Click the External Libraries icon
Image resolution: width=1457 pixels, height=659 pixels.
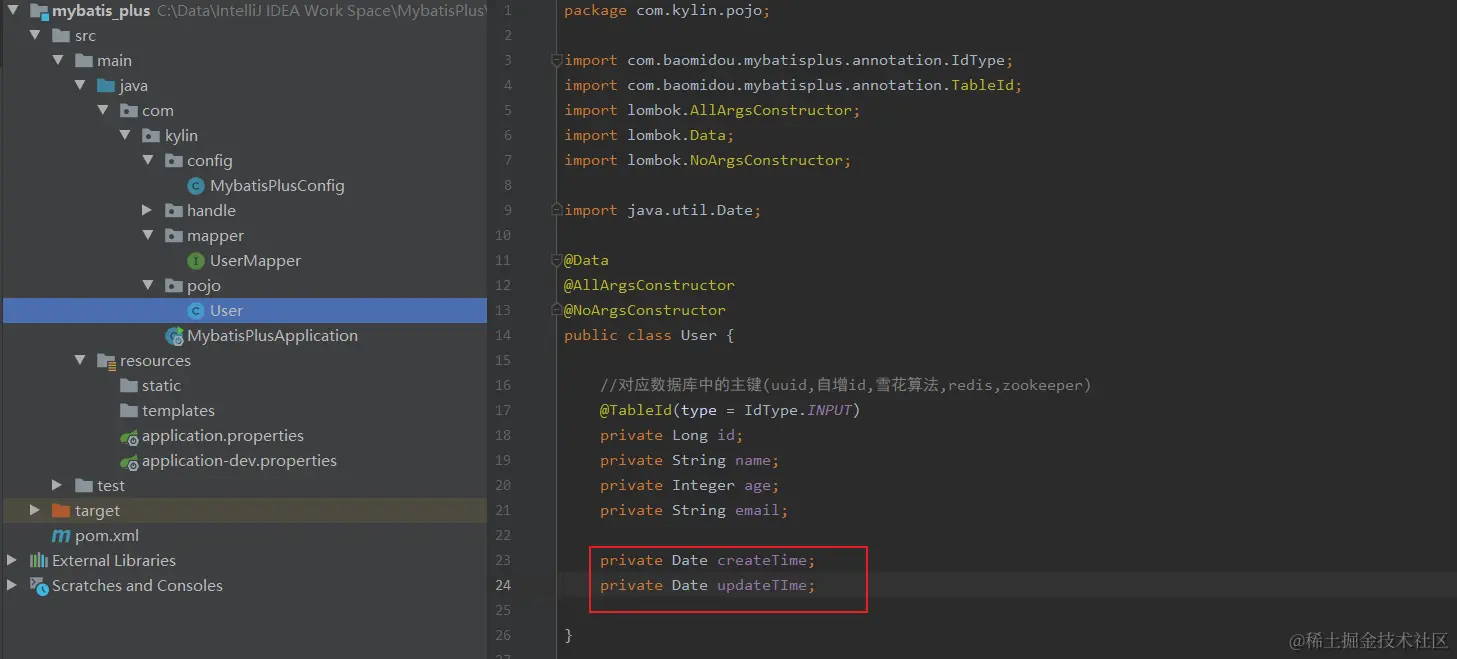[x=39, y=561]
